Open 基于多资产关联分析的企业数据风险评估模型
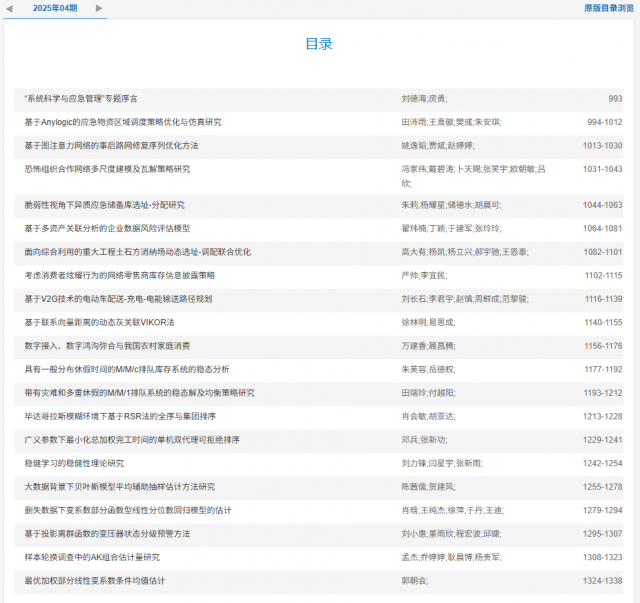Viewport: 640px width, 603px height. pos(113,228)
